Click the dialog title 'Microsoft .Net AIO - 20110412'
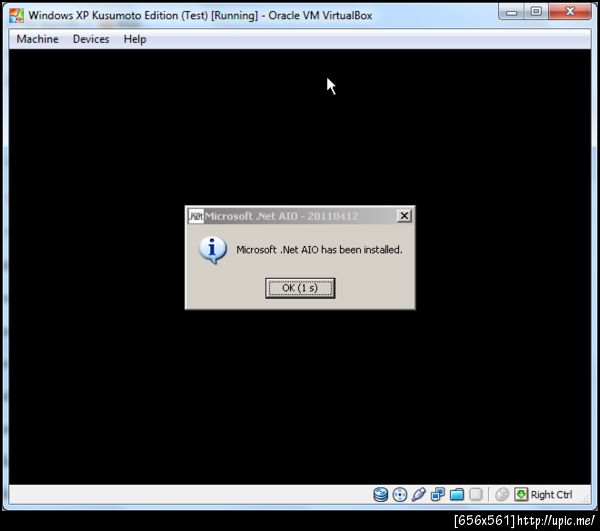Screen dimensions: 600x531 282,216
